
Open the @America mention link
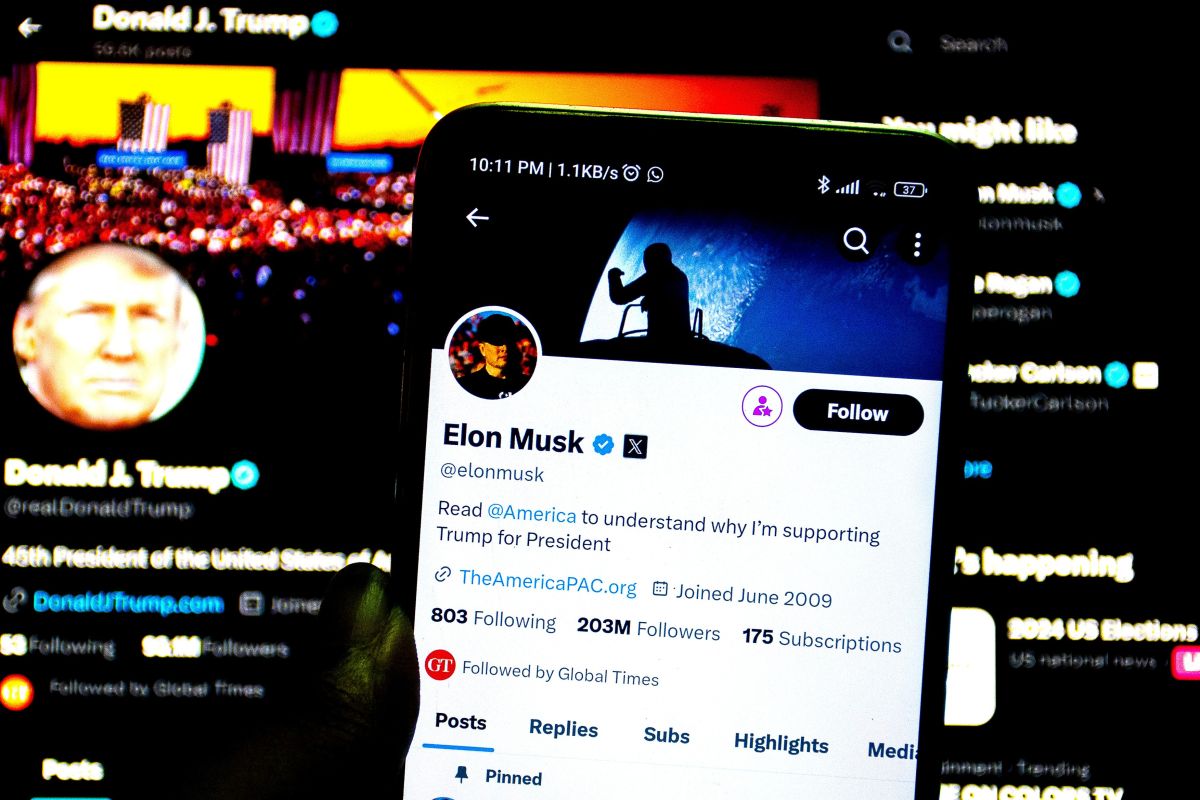tap(531, 513)
